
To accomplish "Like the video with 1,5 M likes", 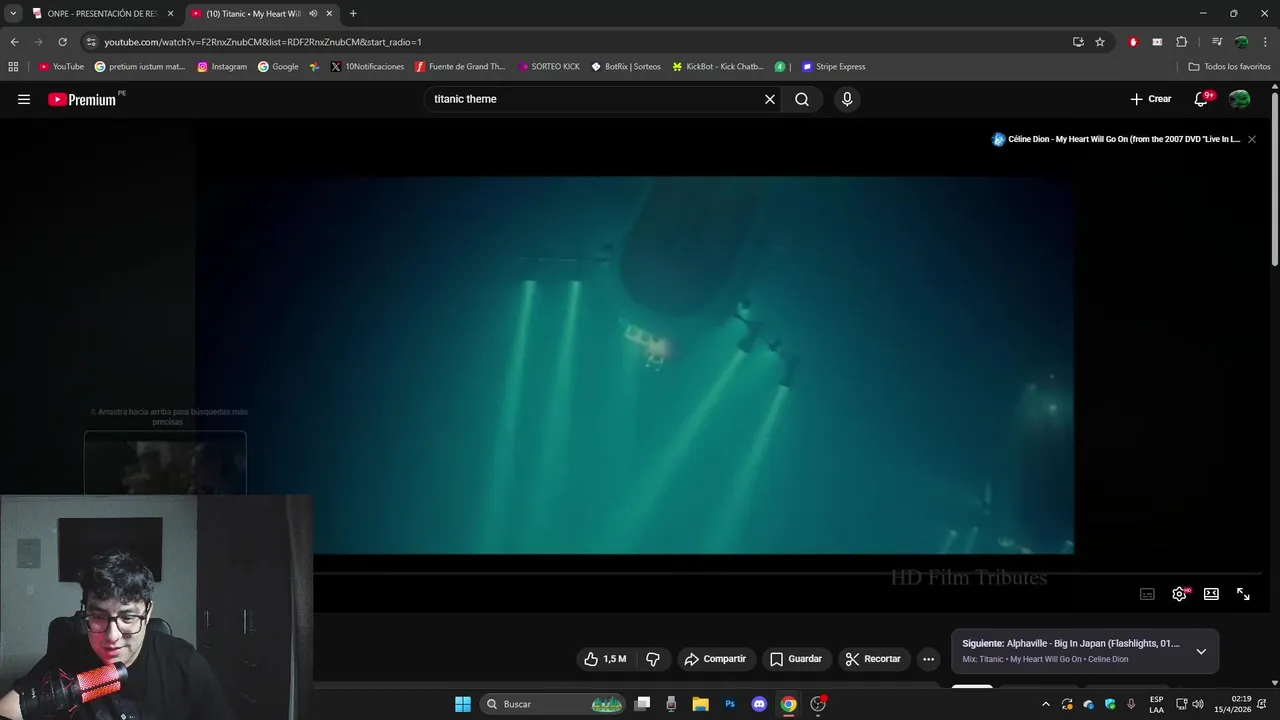I will [605, 659].
